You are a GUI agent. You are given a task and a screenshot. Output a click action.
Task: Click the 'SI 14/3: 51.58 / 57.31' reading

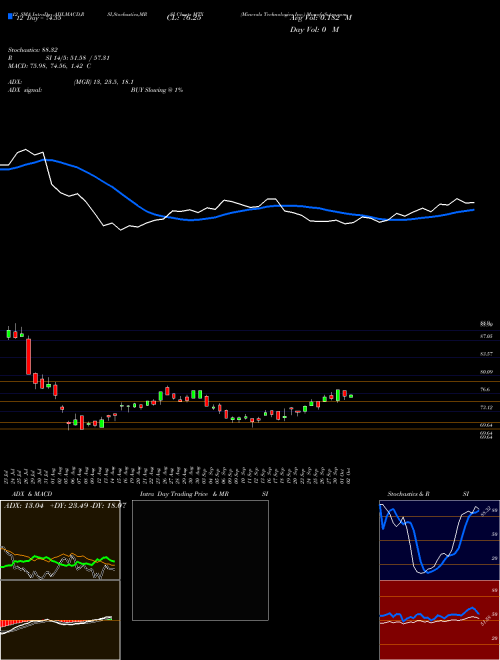[x=78, y=58]
